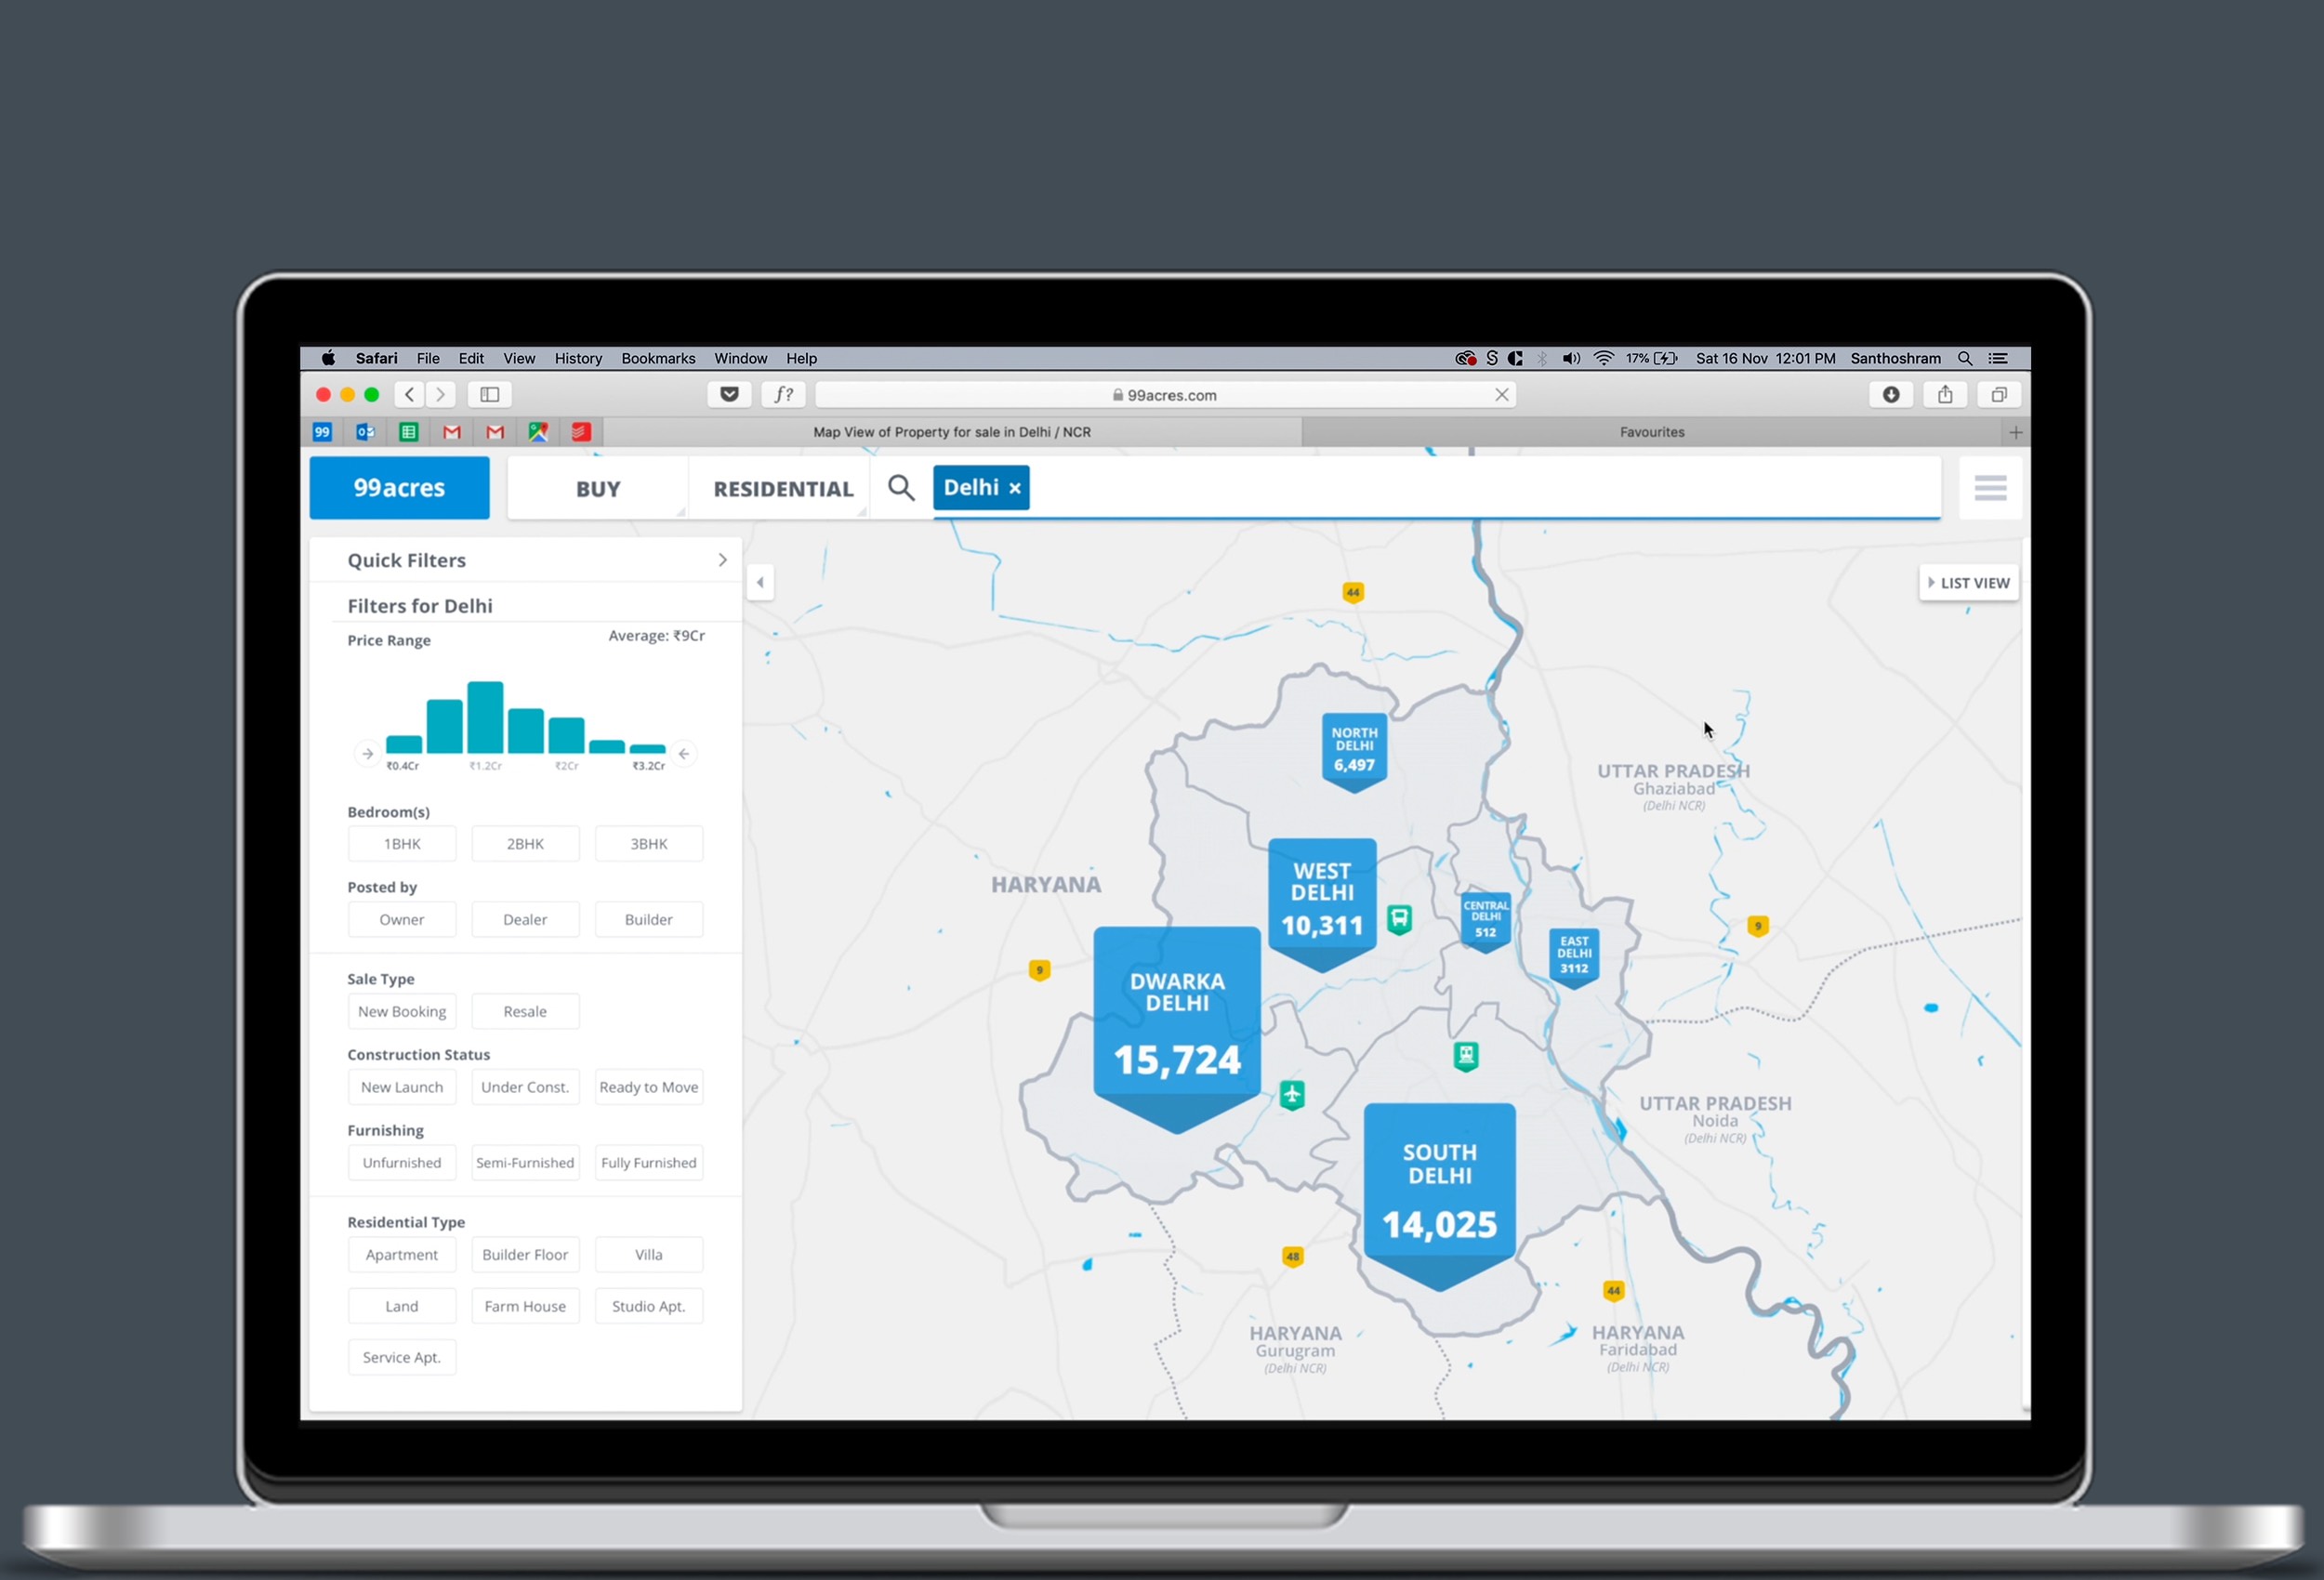This screenshot has width=2324, height=1580.
Task: Open the hamburger menu icon
Action: click(1990, 488)
